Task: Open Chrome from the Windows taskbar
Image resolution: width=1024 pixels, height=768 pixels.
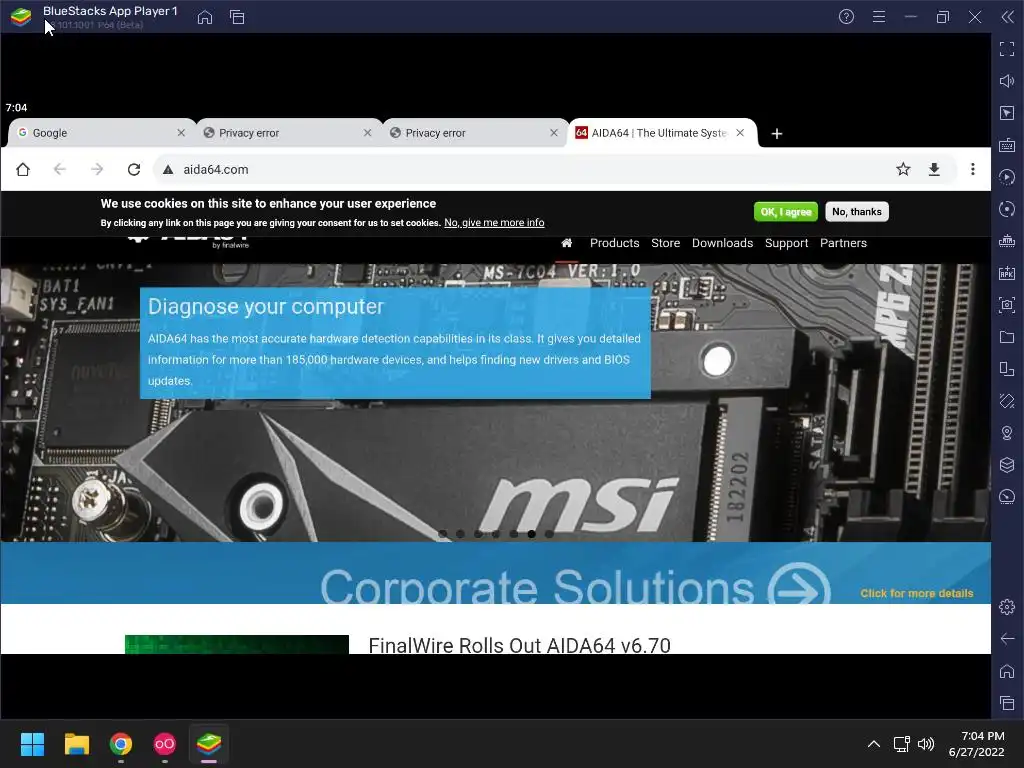Action: pyautogui.click(x=121, y=744)
